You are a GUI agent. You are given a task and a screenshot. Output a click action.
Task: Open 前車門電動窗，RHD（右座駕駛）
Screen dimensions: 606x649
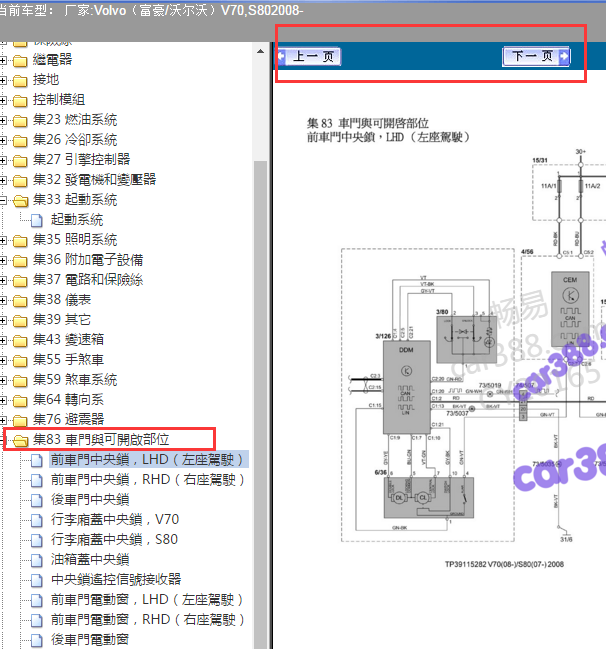tap(147, 619)
